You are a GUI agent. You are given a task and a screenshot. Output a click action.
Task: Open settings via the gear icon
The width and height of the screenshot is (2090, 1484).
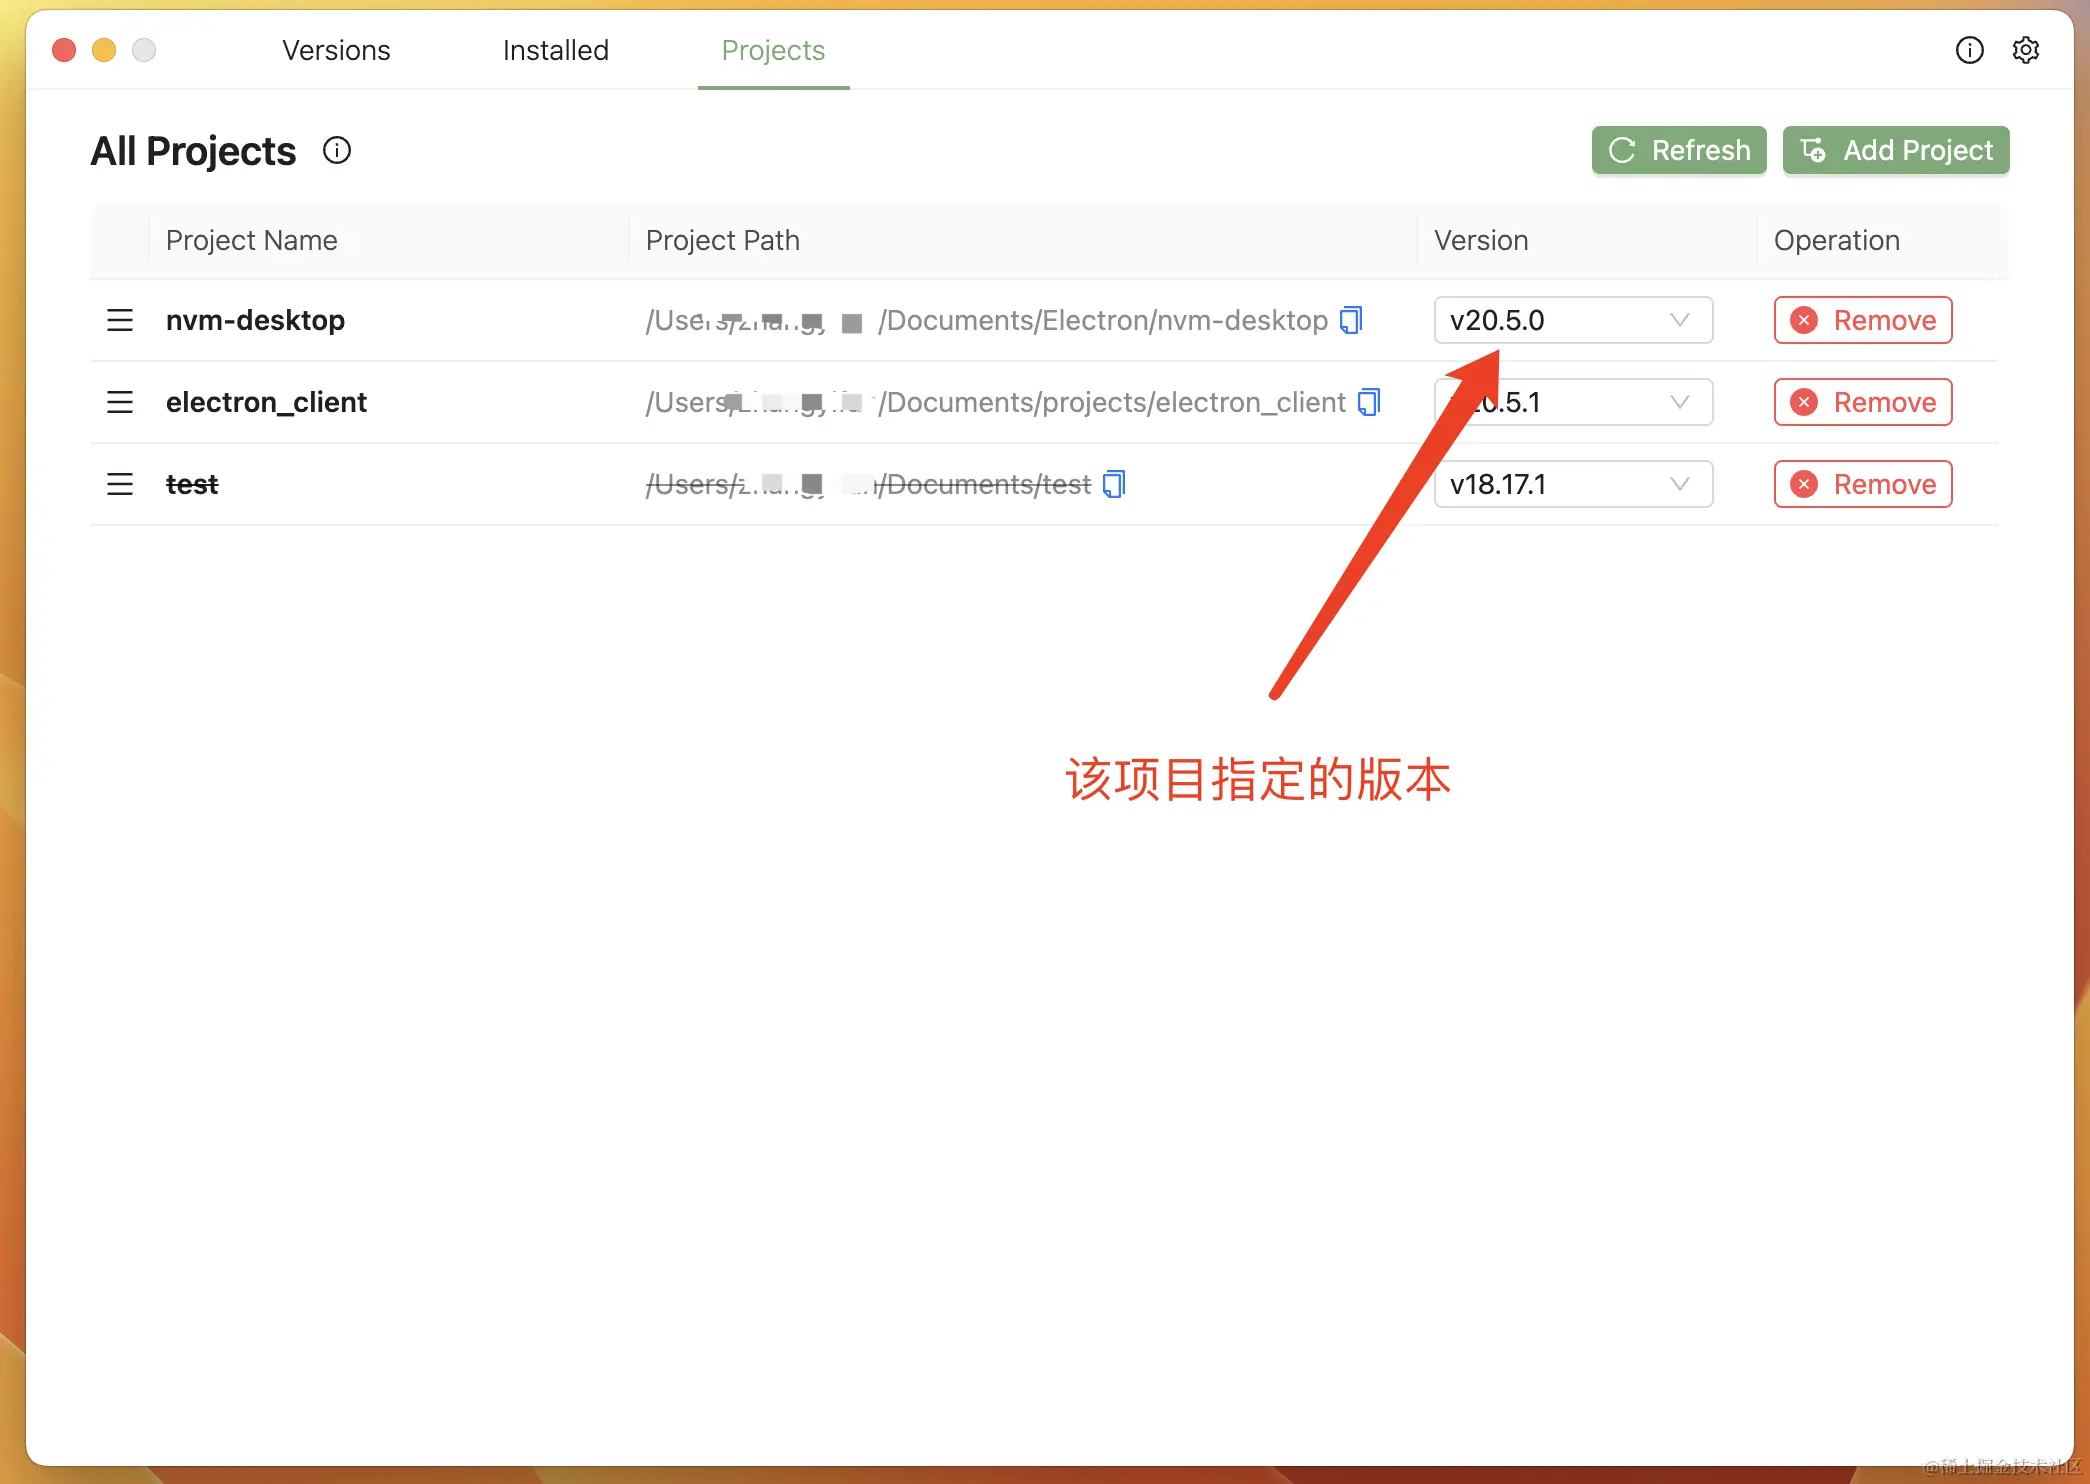click(x=2025, y=50)
